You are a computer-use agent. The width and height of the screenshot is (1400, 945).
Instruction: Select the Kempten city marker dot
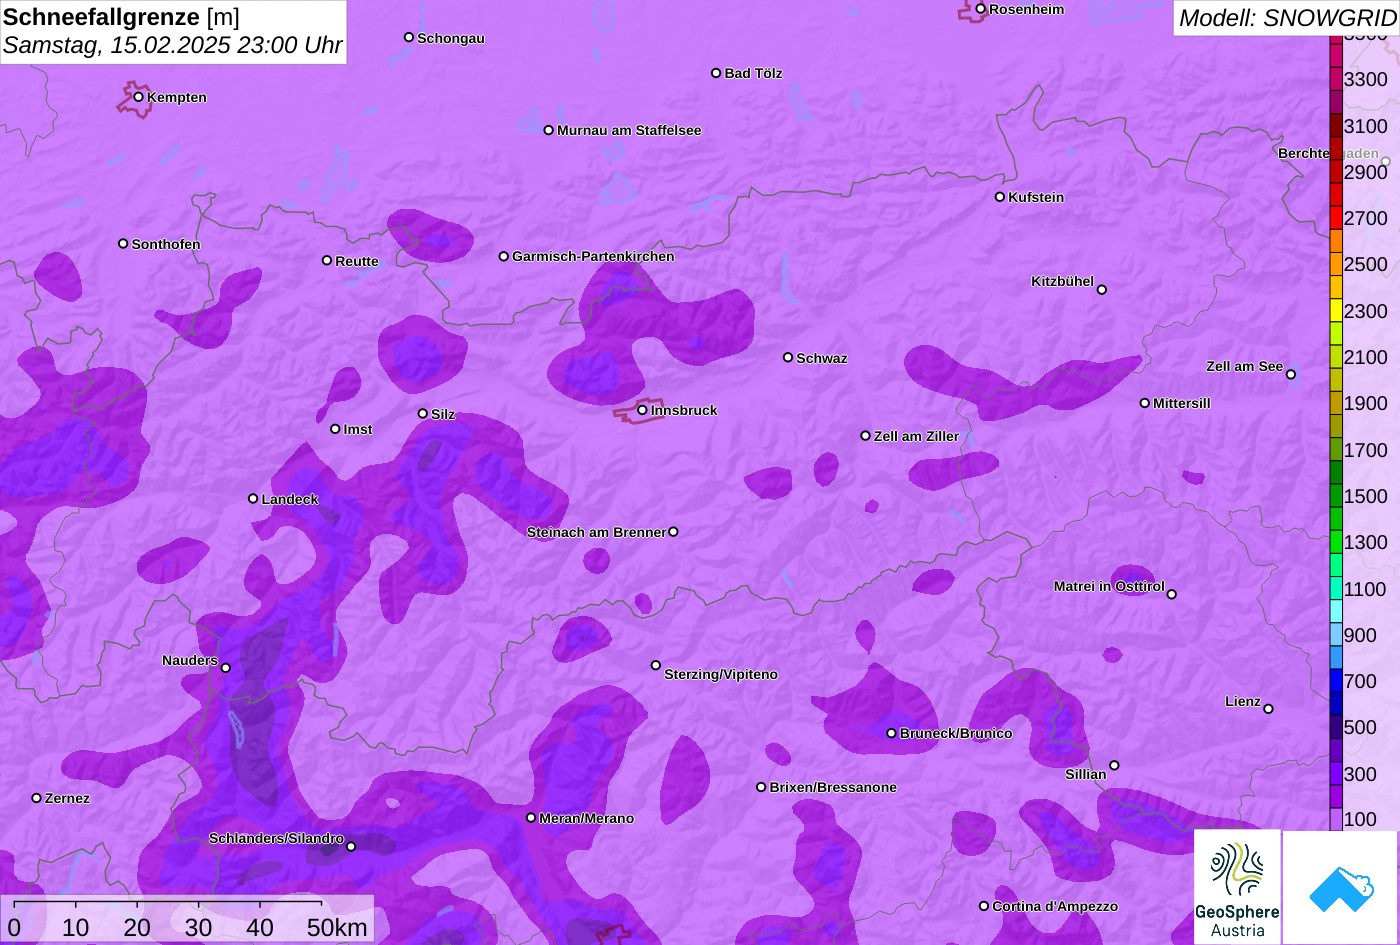click(x=139, y=97)
